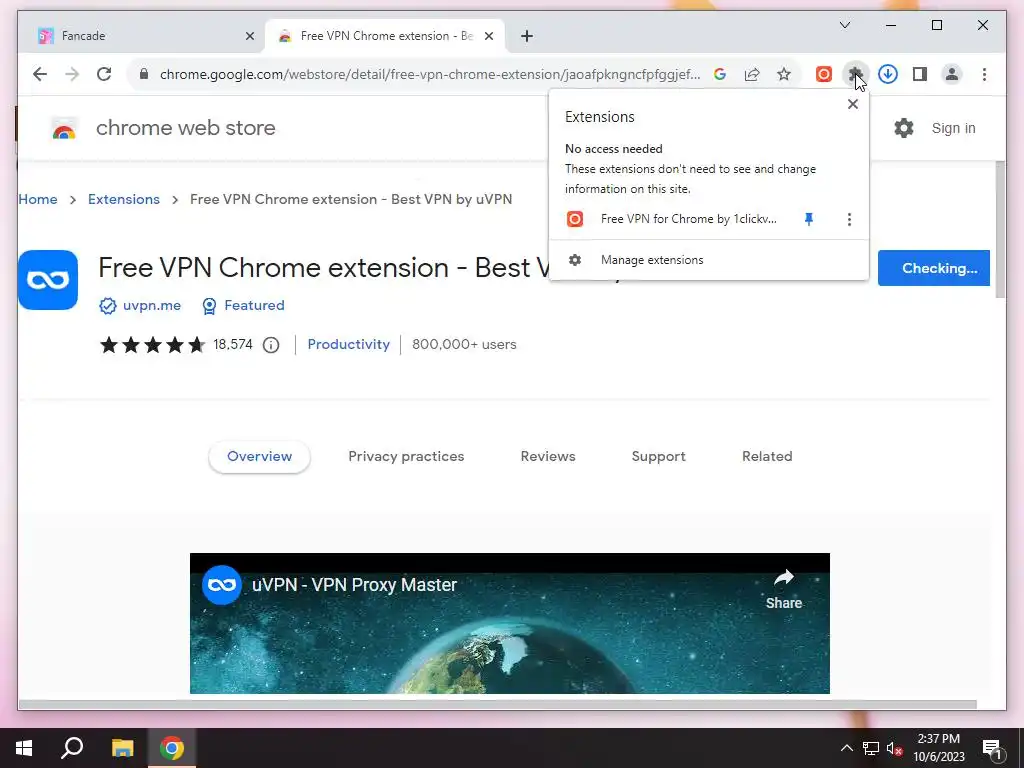Toggle the Extensions puzzle piece menu
Image resolution: width=1024 pixels, height=768 pixels.
pos(855,74)
